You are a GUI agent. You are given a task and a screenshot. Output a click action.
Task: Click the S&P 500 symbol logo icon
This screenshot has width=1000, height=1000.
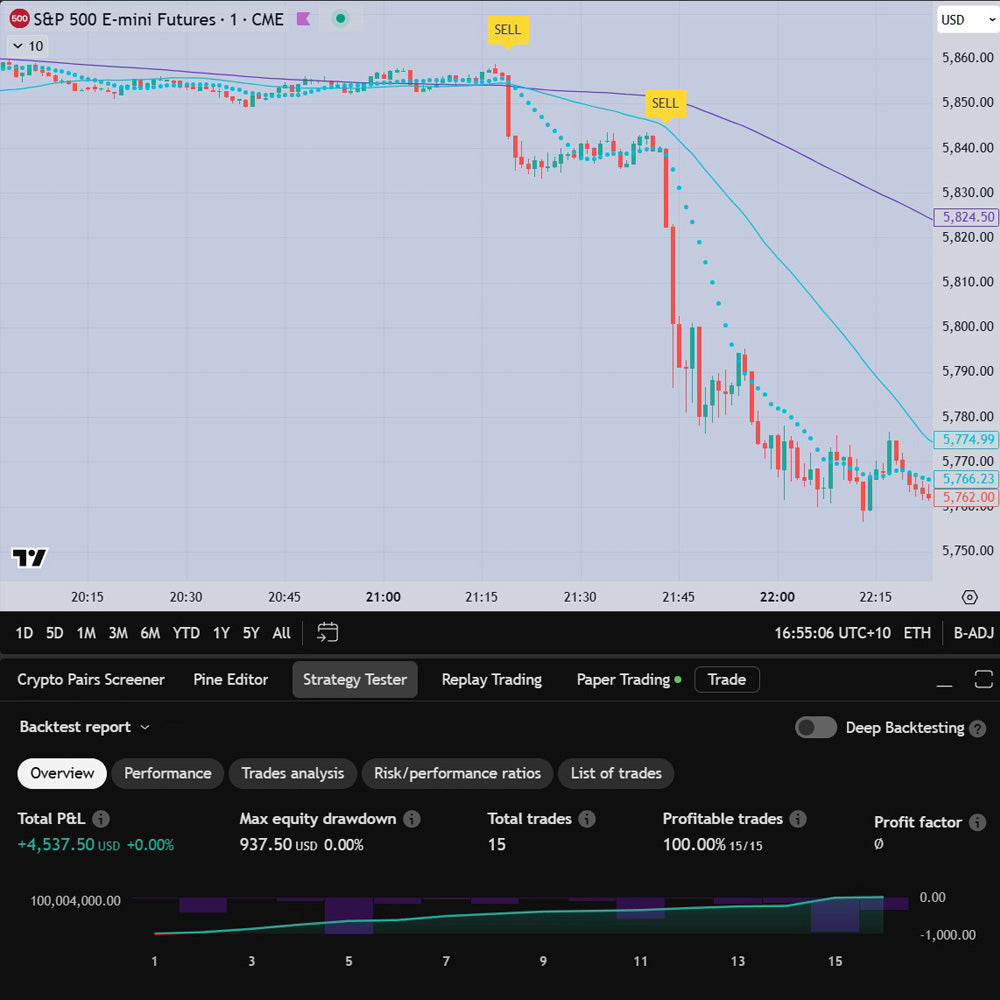[20, 19]
